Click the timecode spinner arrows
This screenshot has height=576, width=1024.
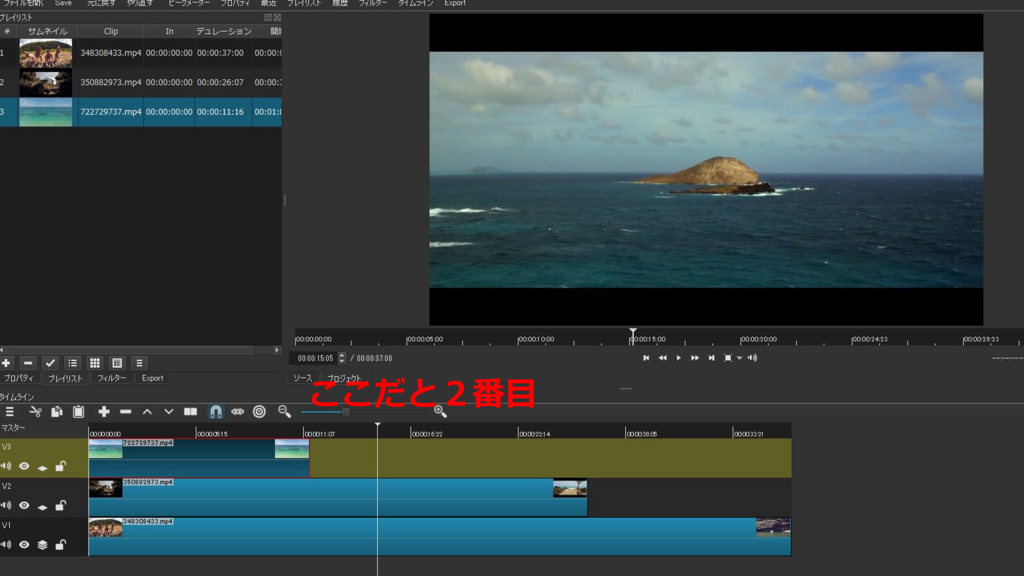coord(342,358)
